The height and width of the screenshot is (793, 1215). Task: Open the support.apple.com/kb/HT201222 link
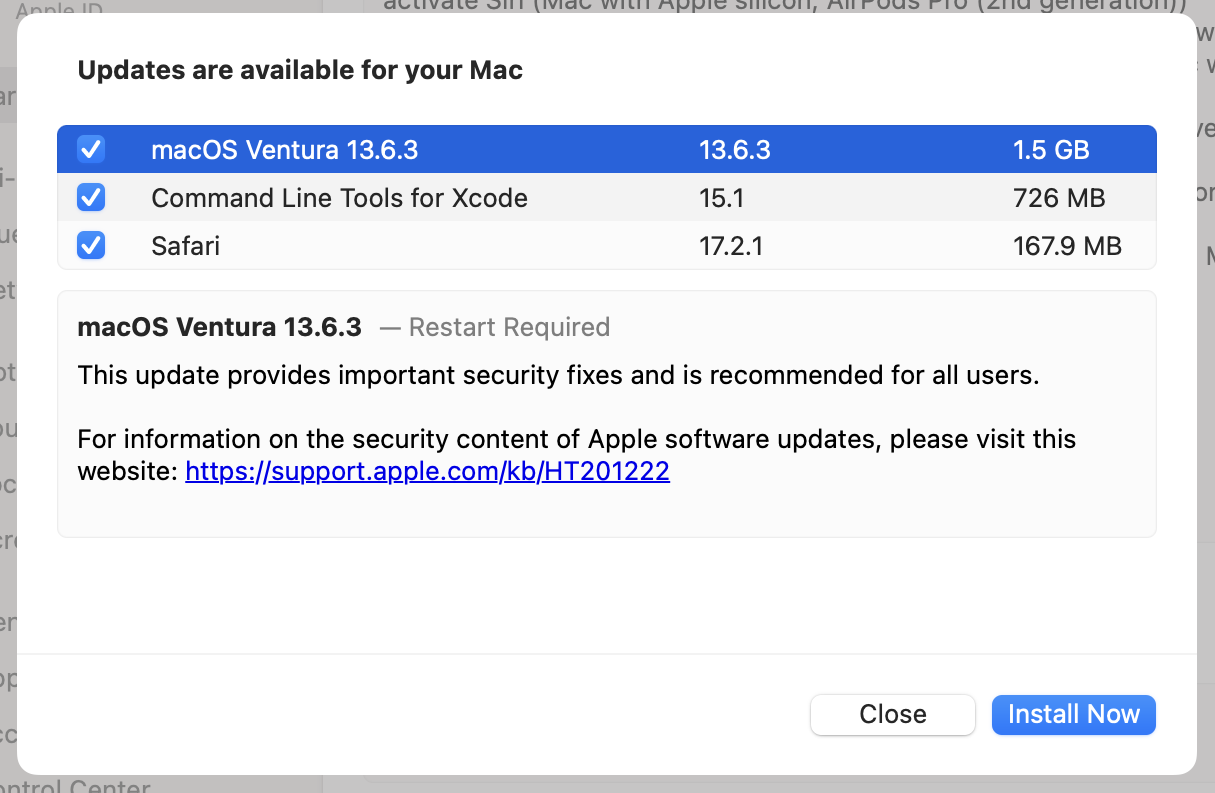[x=428, y=471]
